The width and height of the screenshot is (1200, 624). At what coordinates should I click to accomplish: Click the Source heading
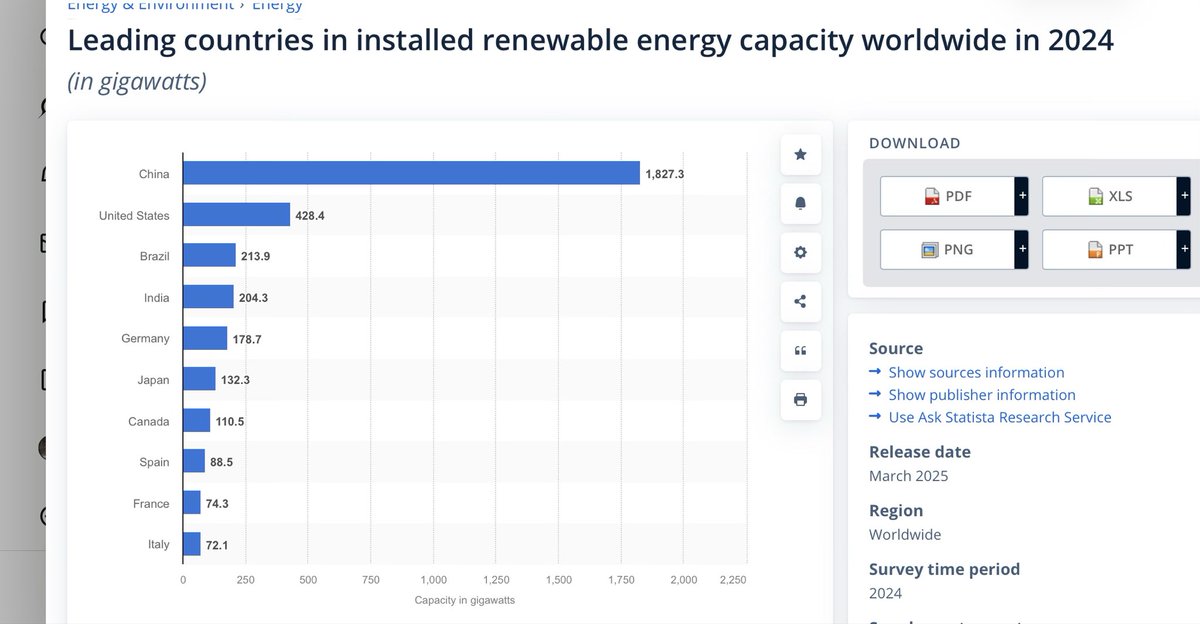coord(896,348)
